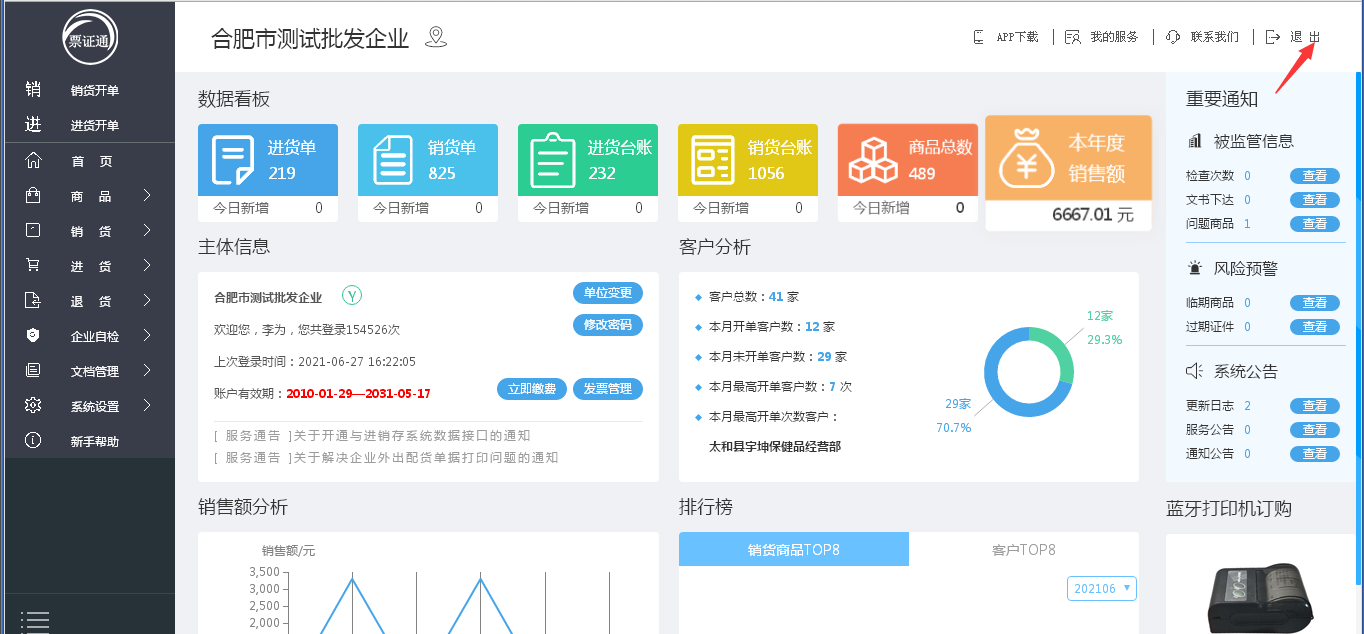View 服务公告 with 查看
The image size is (1364, 634).
[x=1315, y=430]
